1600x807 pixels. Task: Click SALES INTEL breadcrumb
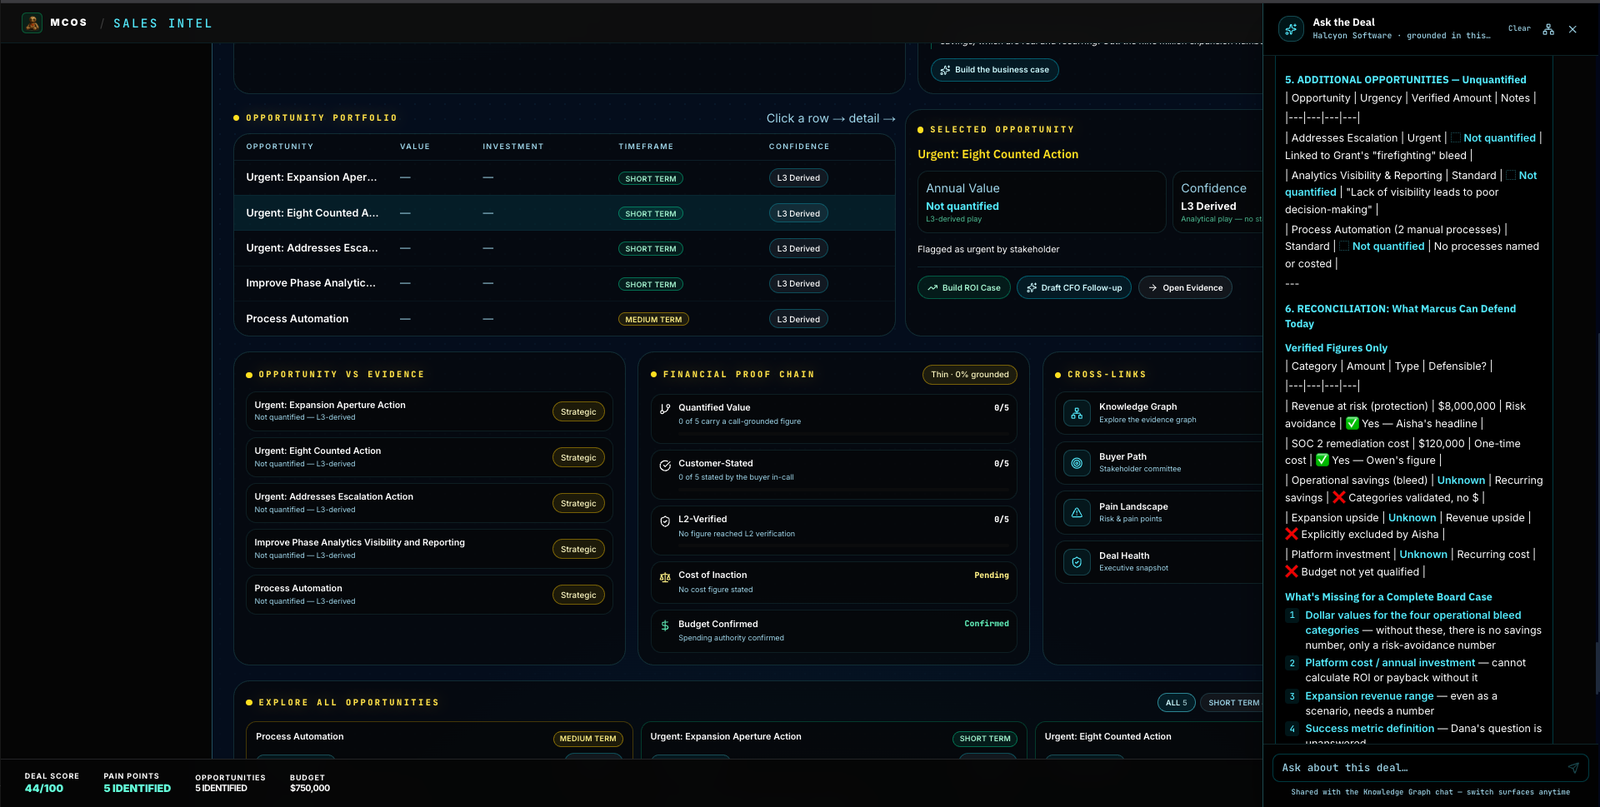(x=162, y=23)
